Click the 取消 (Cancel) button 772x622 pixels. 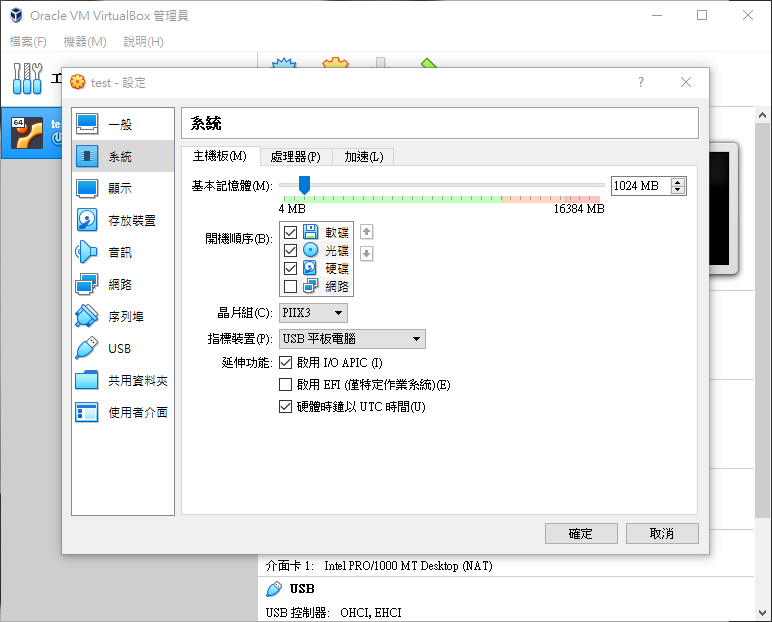662,533
